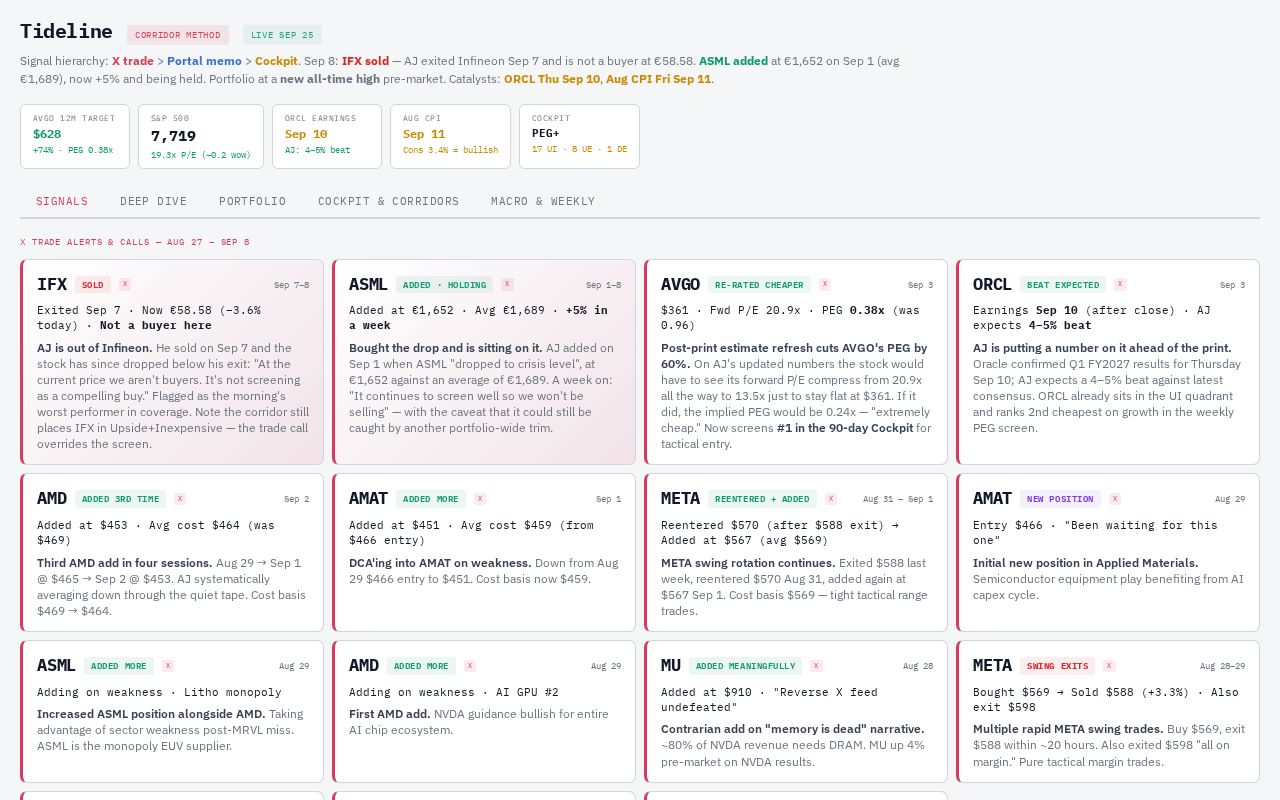Screen dimensions: 1280x800
Task: Click the X badge on the IFX Sold card
Action: [x=125, y=284]
